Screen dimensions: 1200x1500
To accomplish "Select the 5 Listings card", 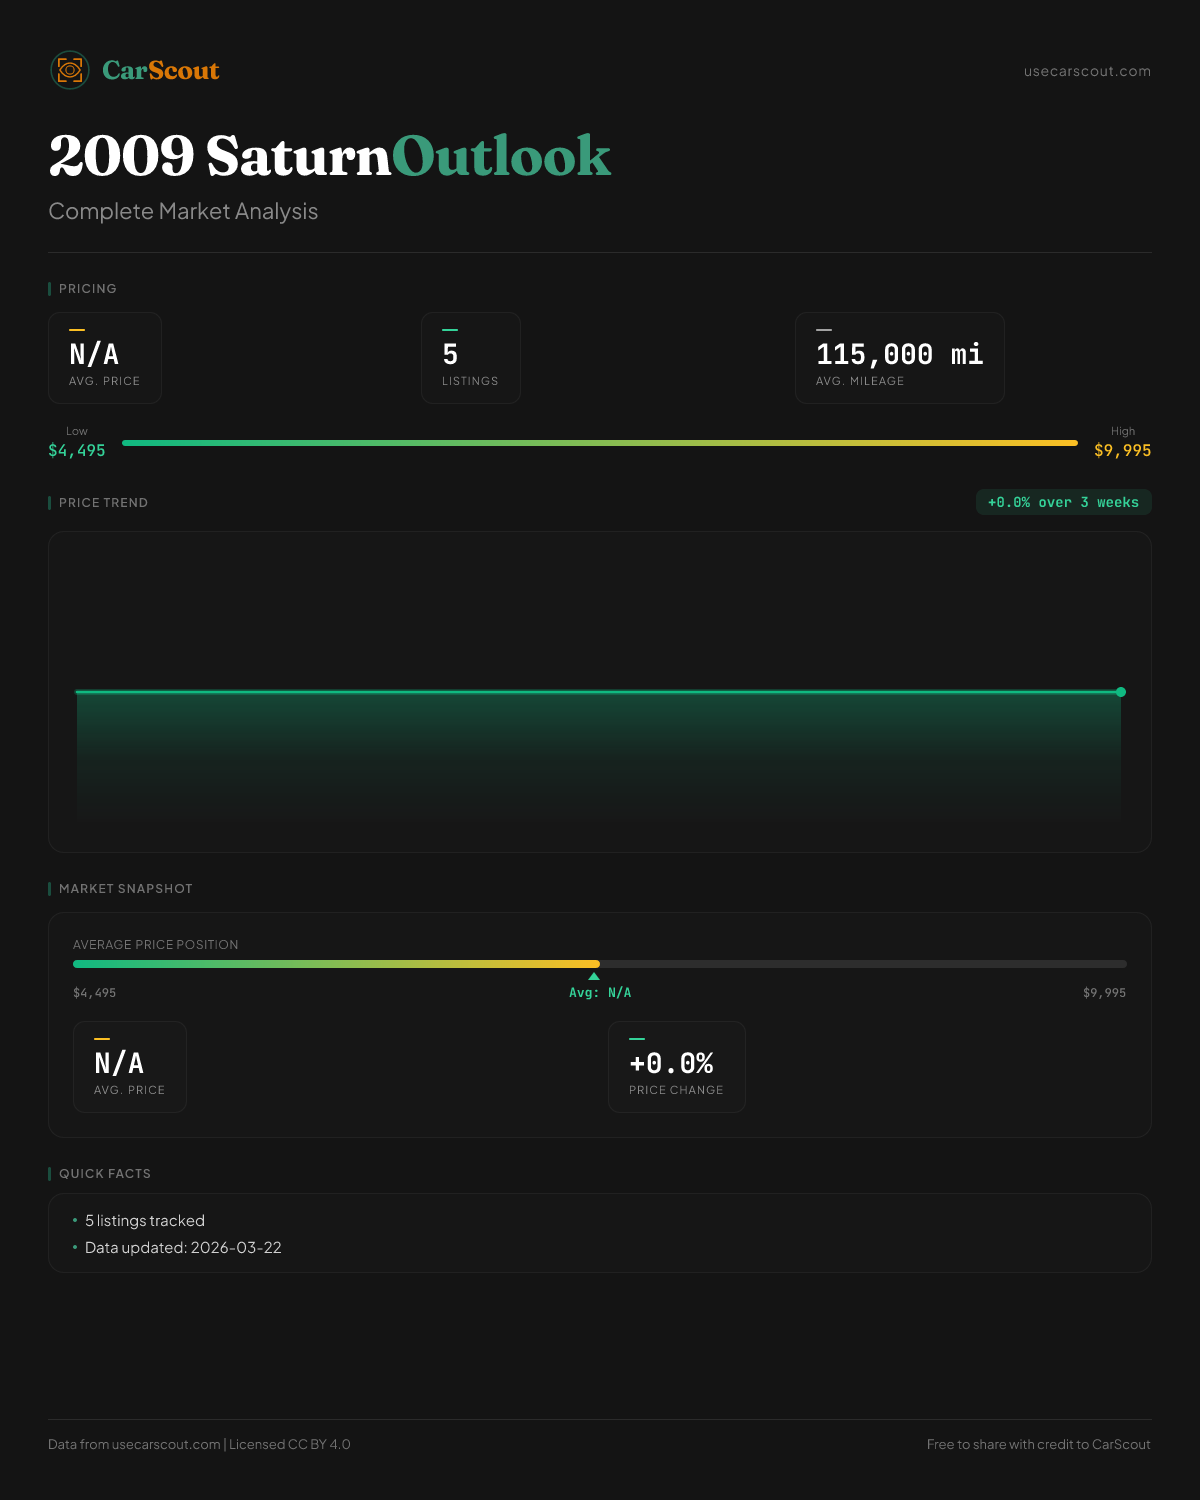I will (470, 358).
